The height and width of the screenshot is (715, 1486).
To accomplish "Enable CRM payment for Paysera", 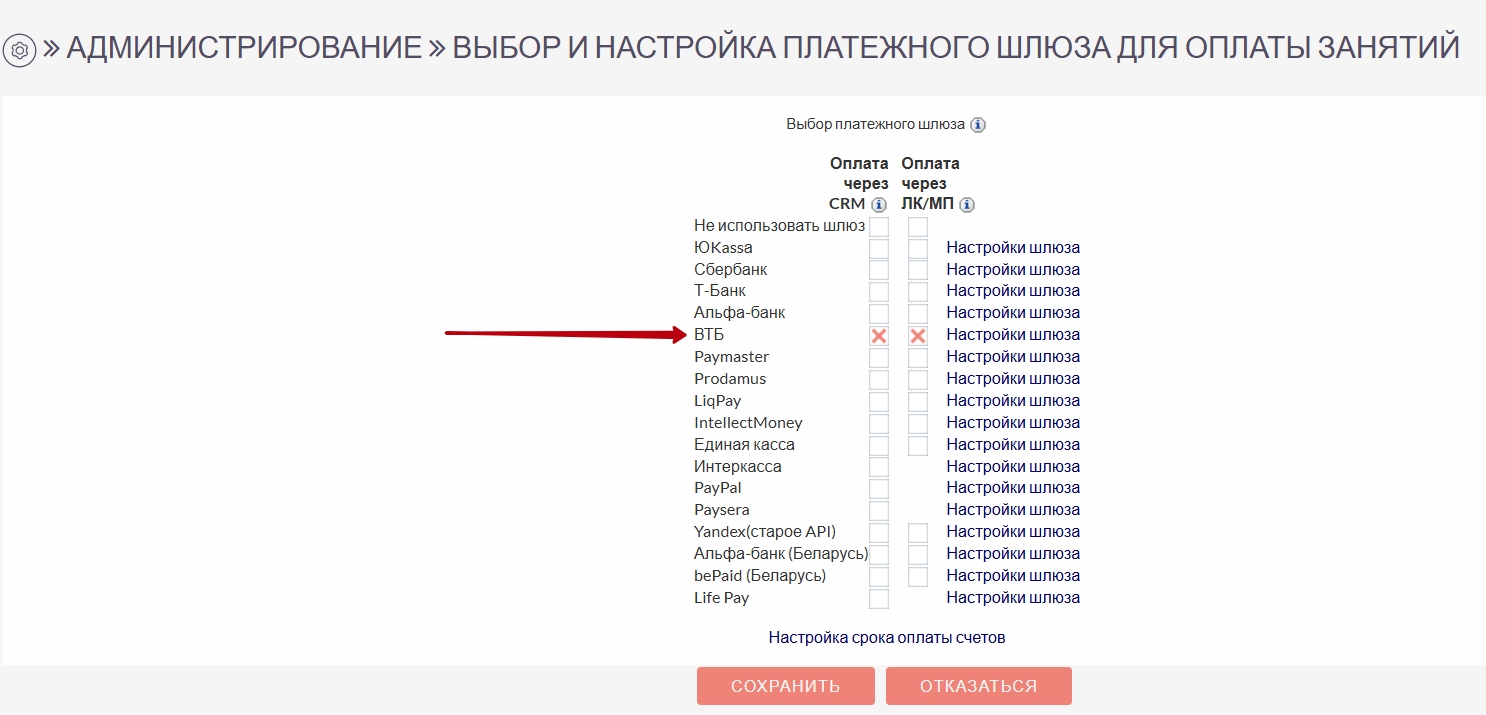I will [x=879, y=510].
